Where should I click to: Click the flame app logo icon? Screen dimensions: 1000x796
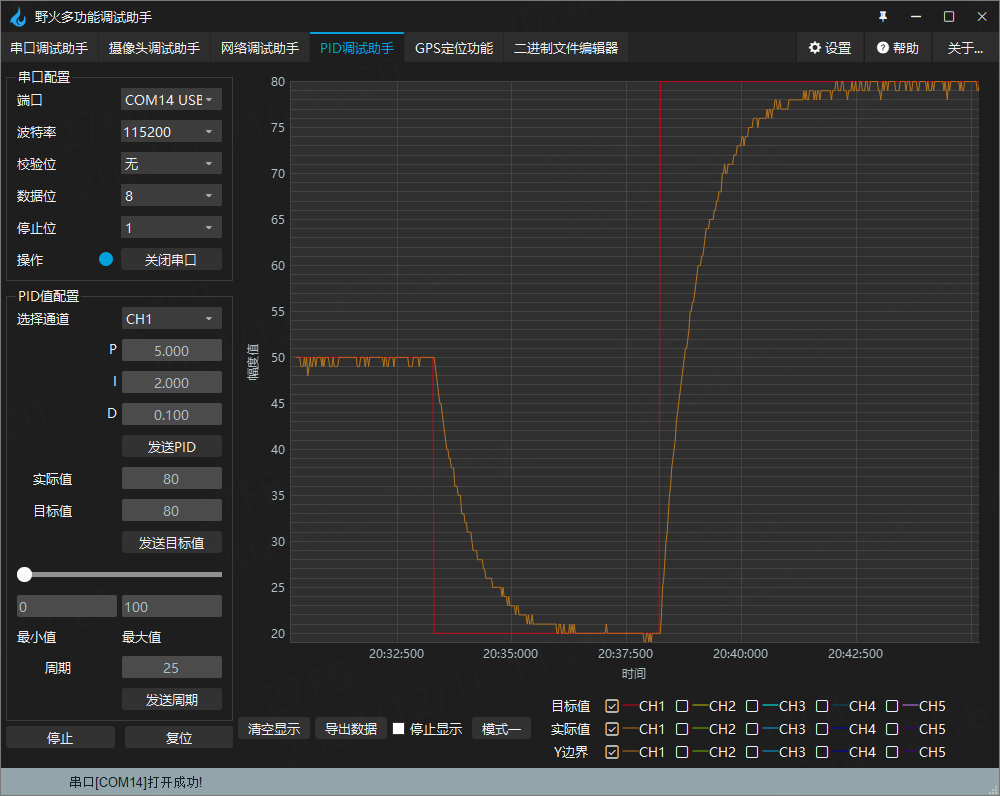18,17
